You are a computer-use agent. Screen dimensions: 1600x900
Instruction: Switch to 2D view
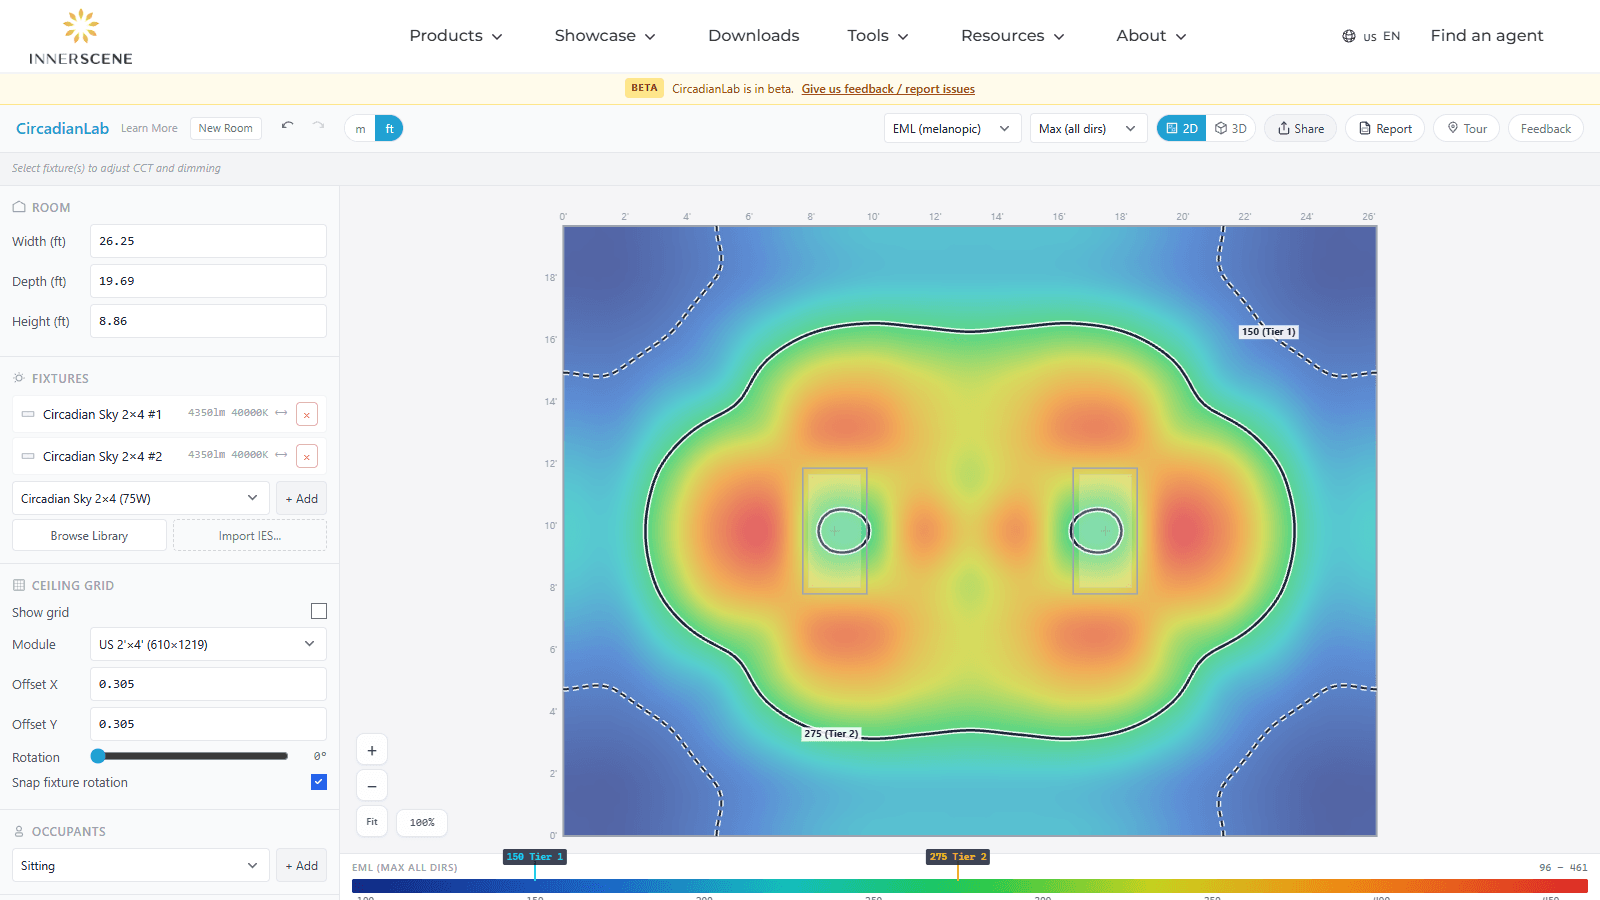(1181, 128)
